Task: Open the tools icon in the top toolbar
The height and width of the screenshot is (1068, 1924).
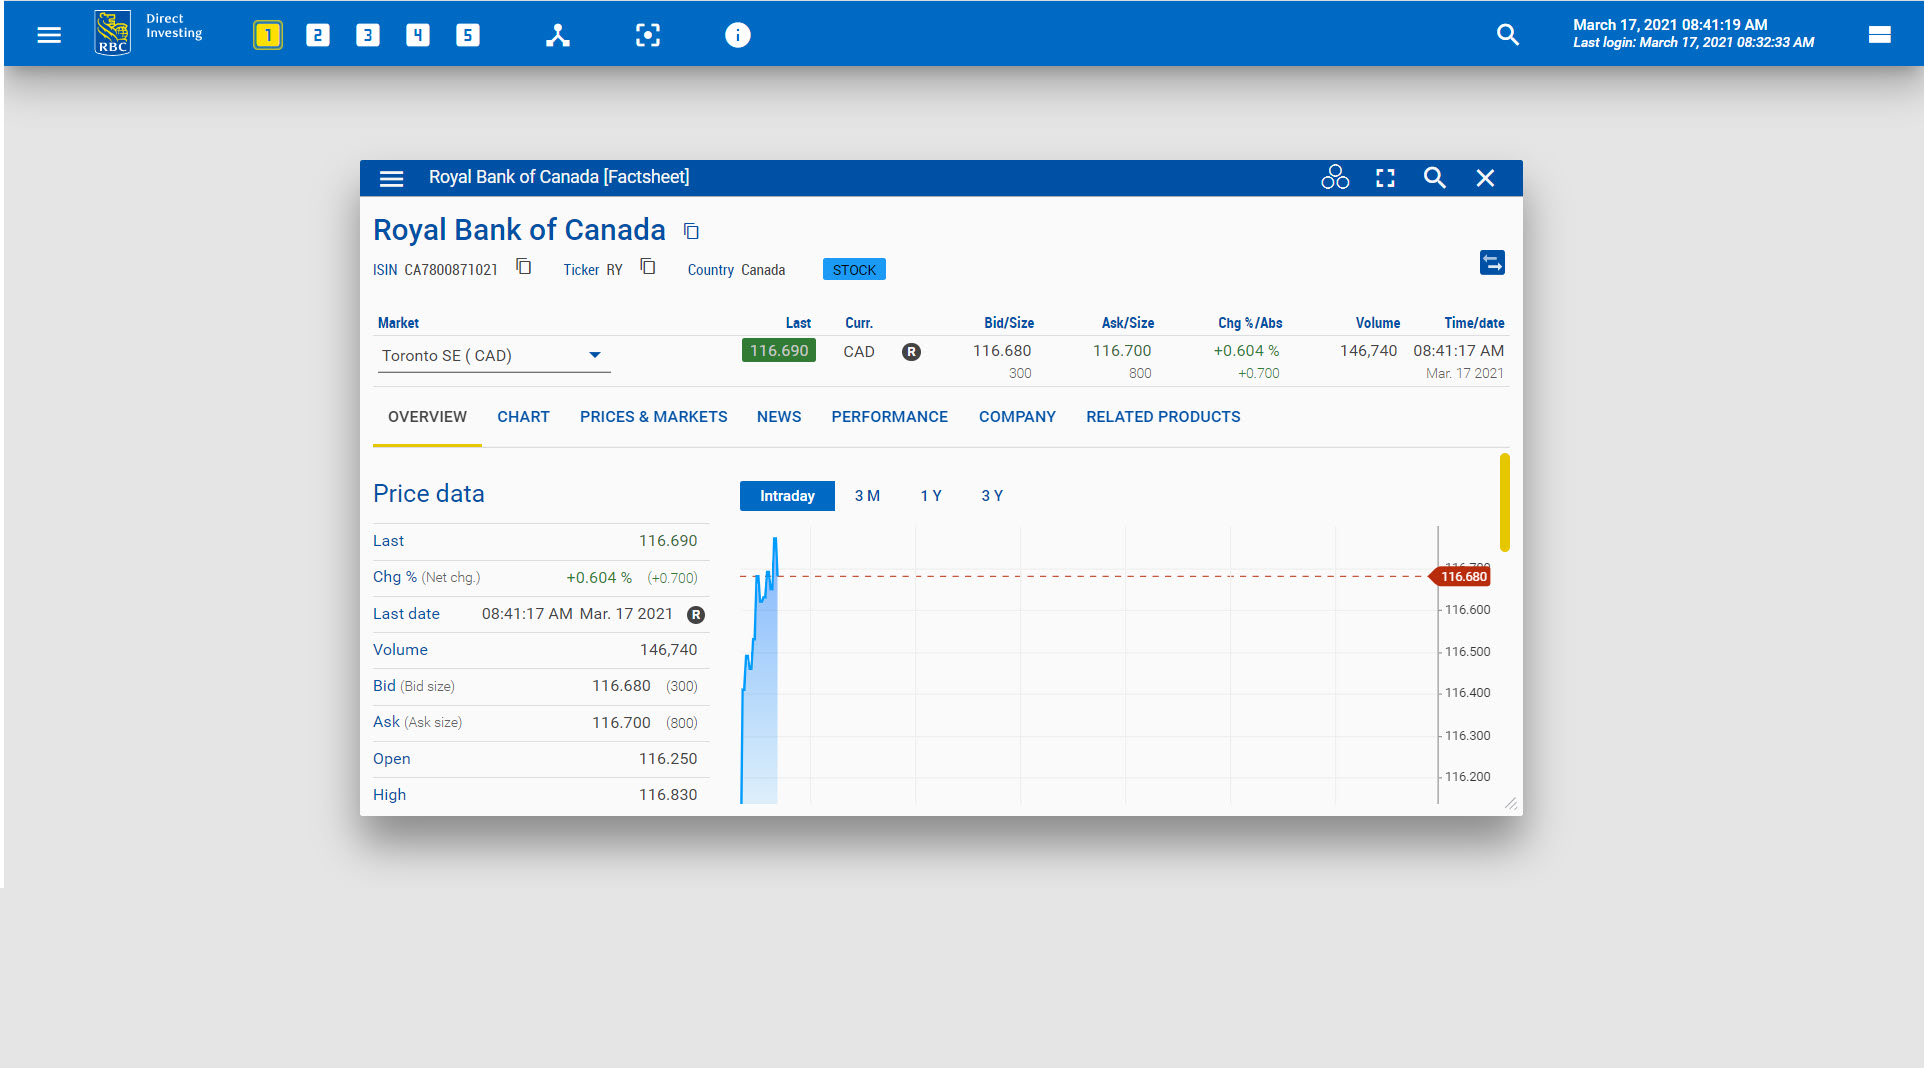Action: [557, 34]
